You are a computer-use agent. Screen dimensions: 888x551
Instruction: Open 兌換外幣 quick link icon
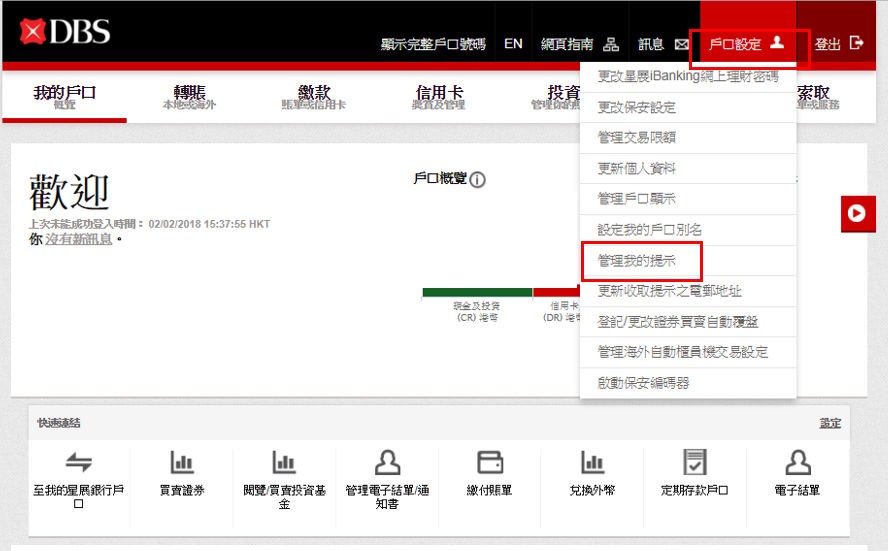tap(593, 462)
